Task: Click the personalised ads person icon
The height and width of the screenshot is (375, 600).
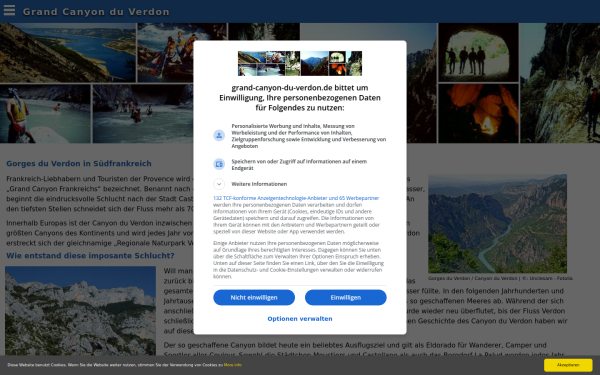Action: (x=219, y=135)
